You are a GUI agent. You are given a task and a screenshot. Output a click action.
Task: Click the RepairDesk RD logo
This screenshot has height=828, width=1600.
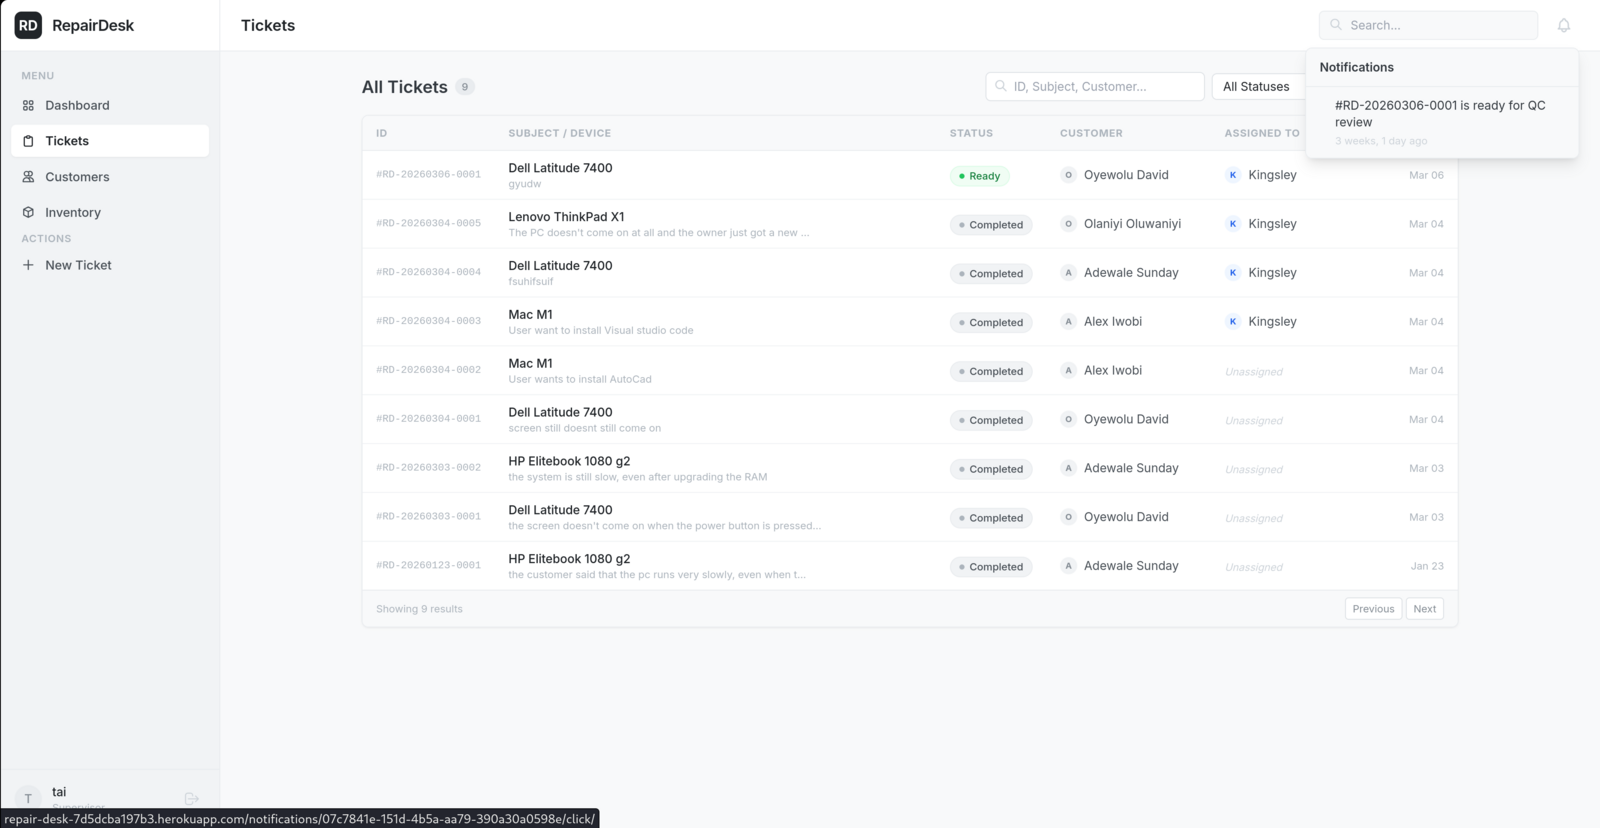pos(28,25)
